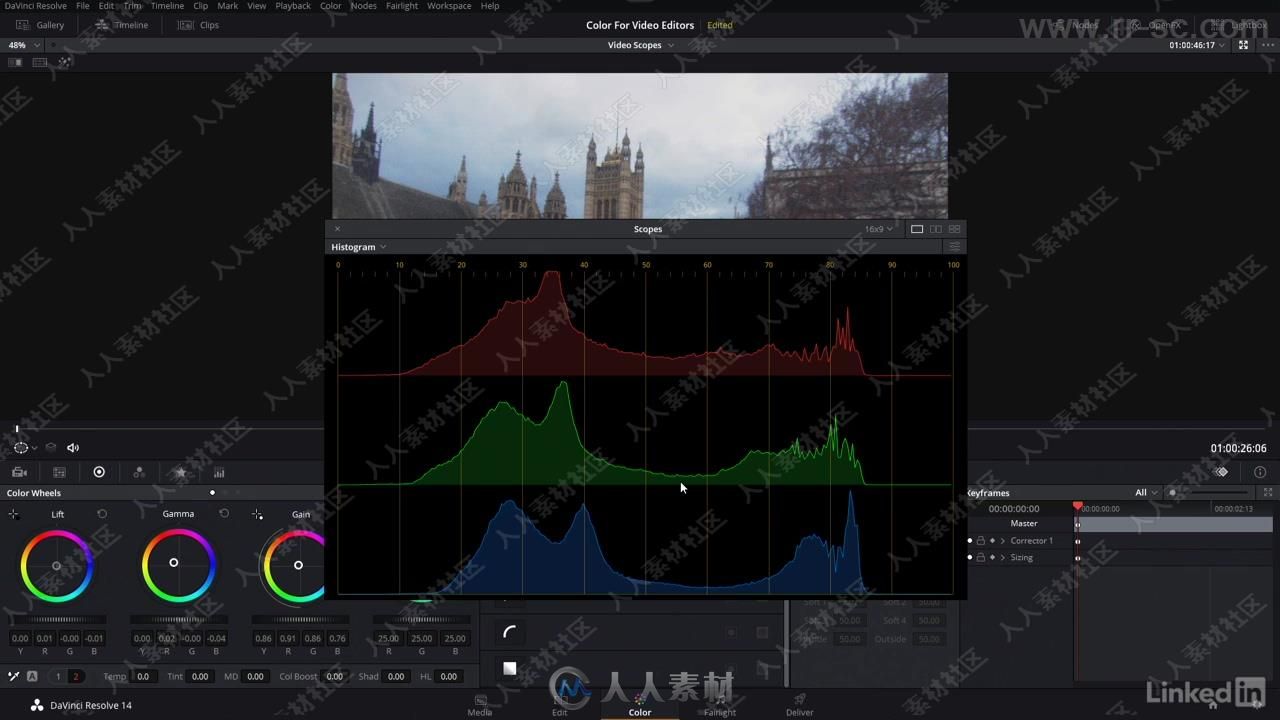Click the Lift black point picker

[x=13, y=514]
